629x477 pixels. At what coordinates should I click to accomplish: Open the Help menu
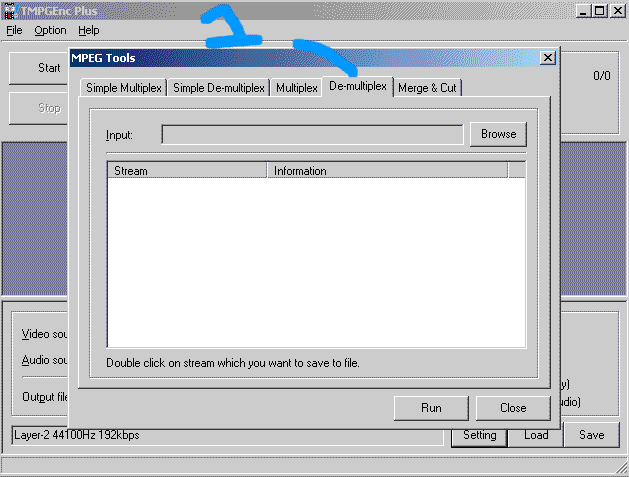tap(89, 30)
